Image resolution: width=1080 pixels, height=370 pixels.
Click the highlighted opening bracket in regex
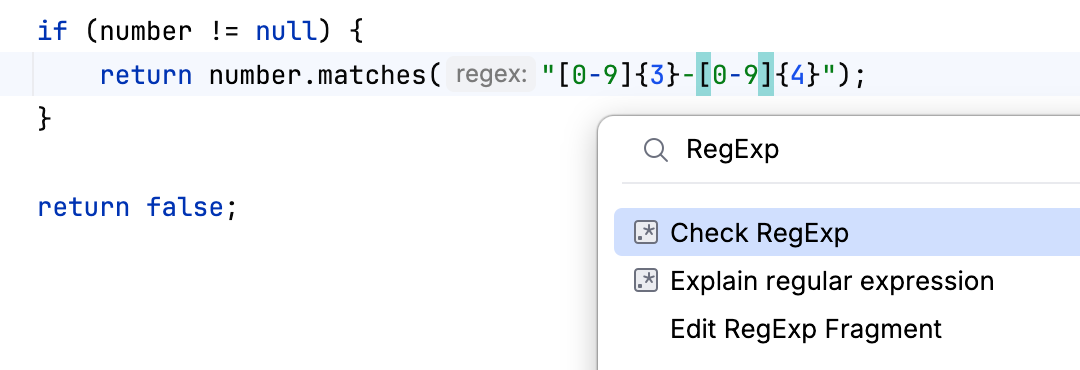click(x=703, y=74)
